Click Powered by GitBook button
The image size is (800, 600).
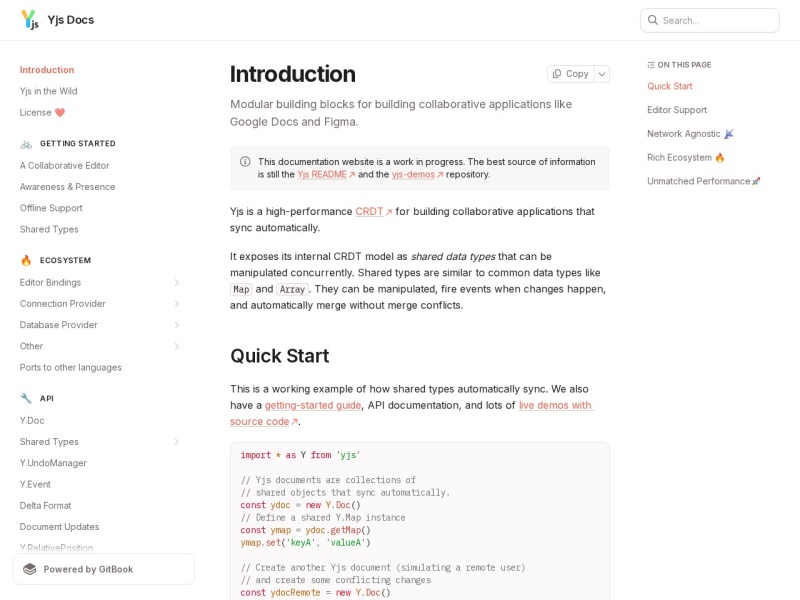tap(104, 569)
